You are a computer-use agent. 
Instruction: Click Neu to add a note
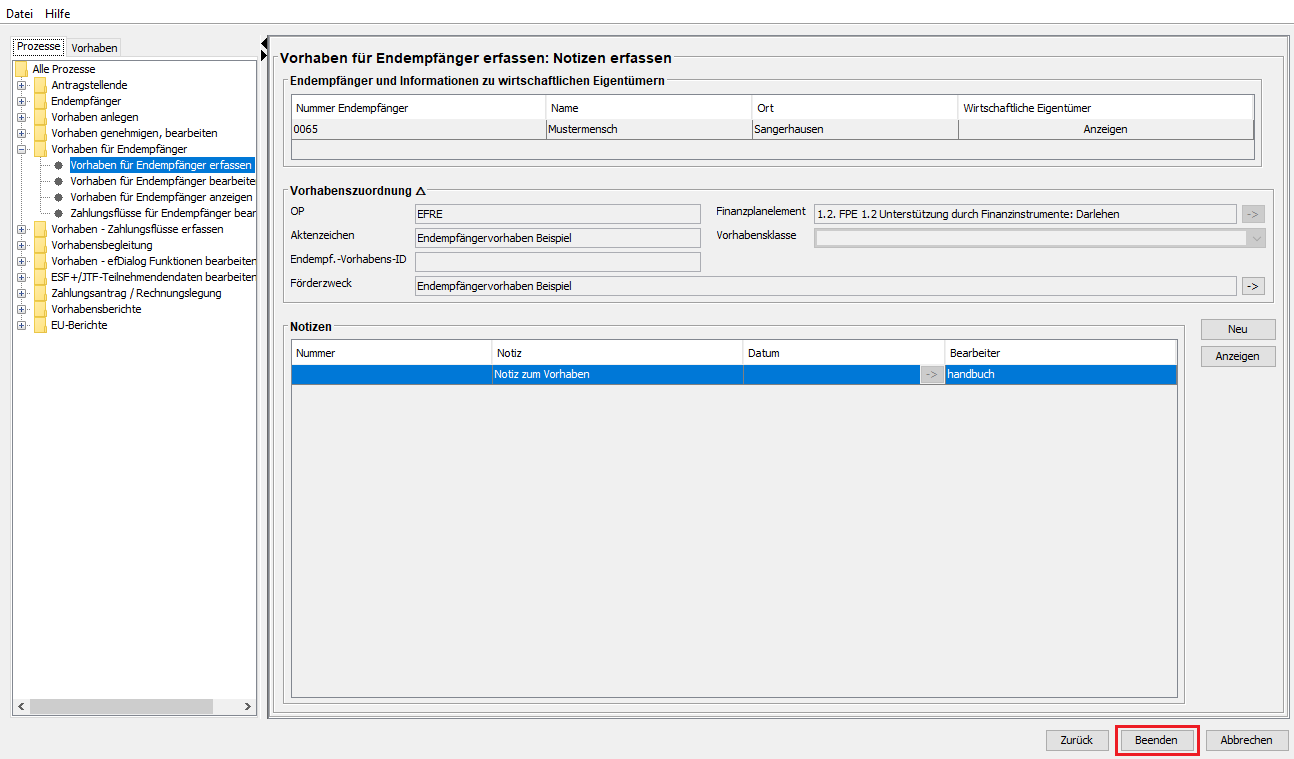(x=1238, y=329)
